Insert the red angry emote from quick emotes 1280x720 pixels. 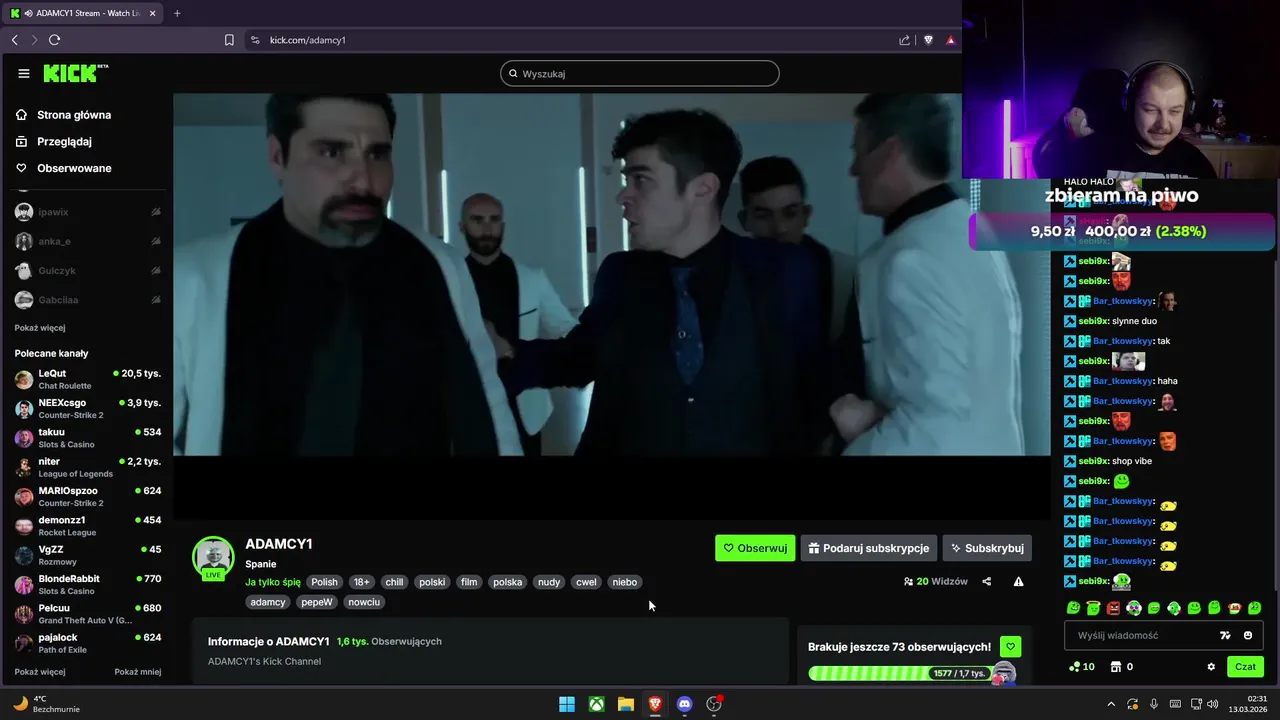[1113, 608]
